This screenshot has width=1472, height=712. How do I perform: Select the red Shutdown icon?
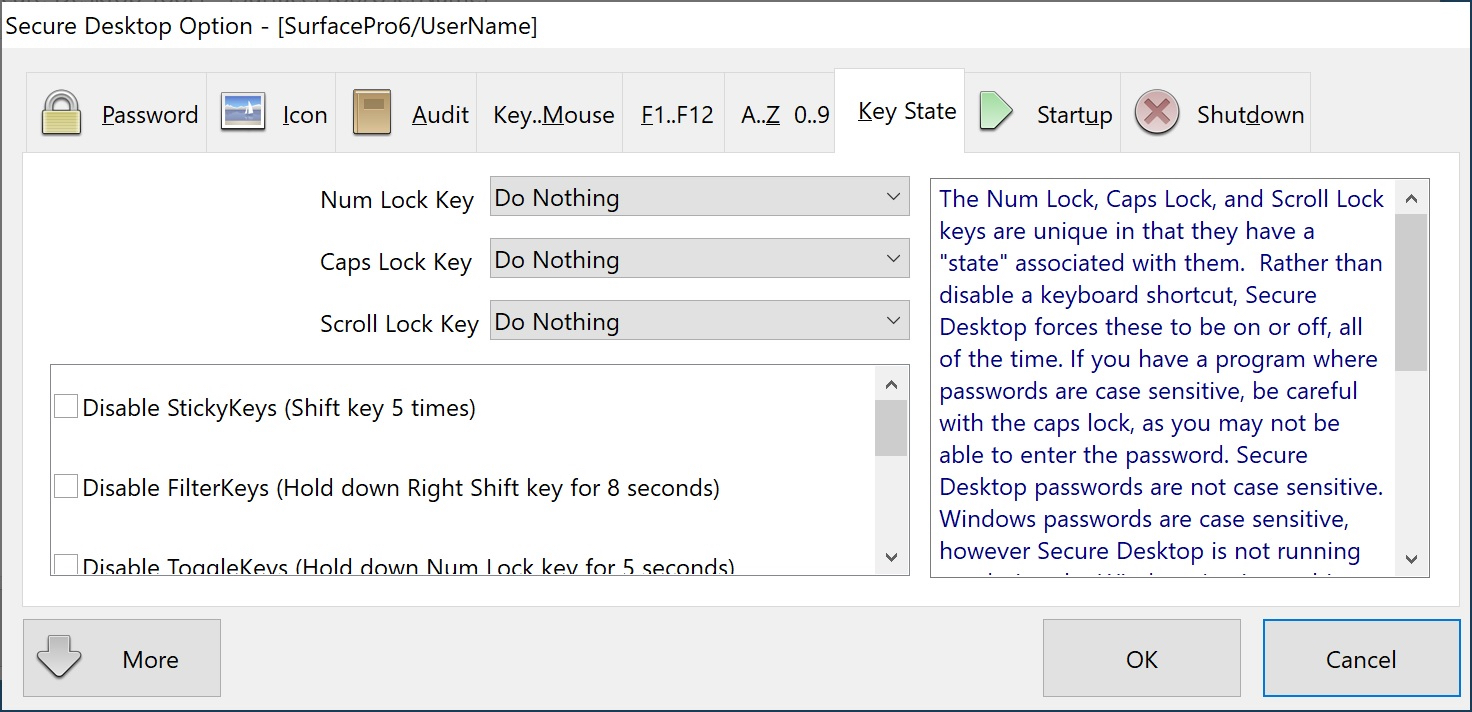(1157, 112)
